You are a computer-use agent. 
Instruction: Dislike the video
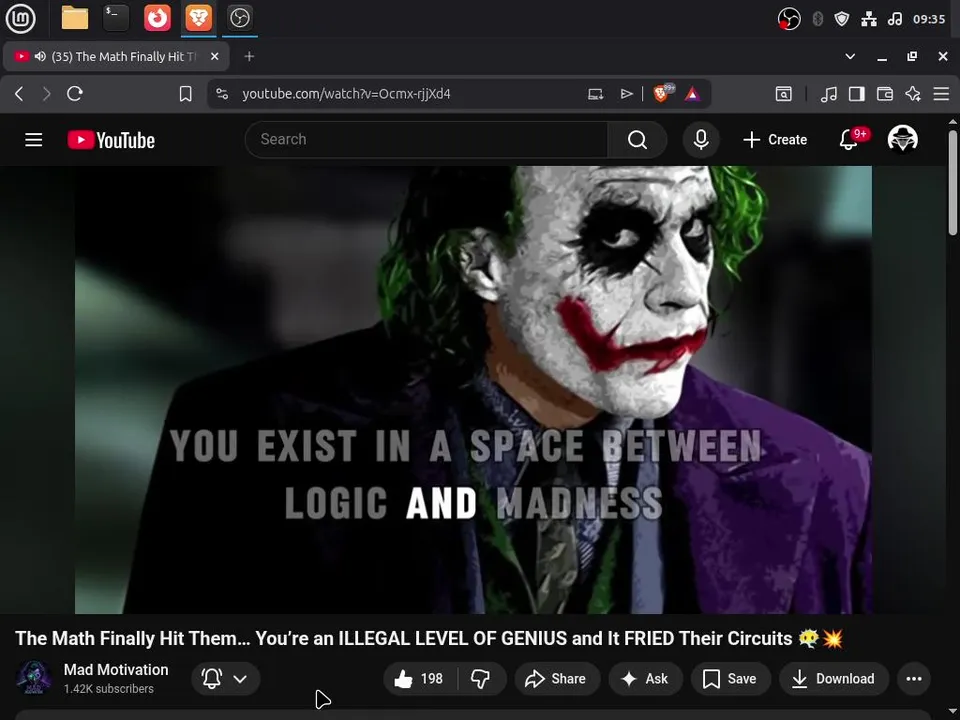[481, 678]
